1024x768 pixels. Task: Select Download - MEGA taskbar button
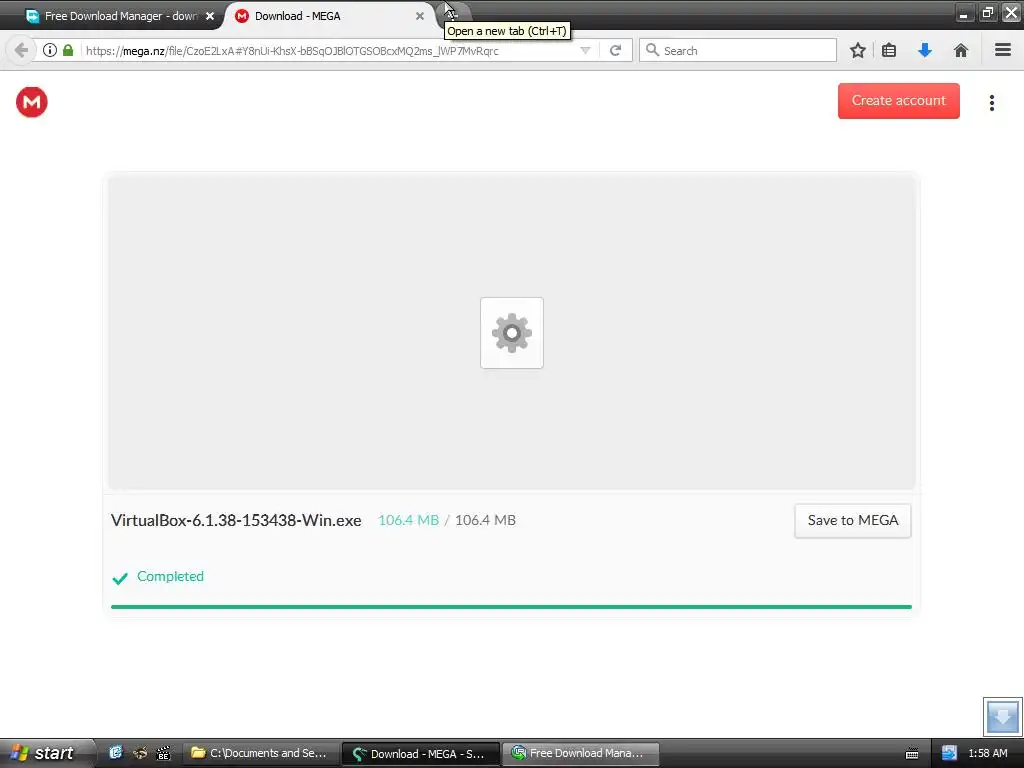421,754
